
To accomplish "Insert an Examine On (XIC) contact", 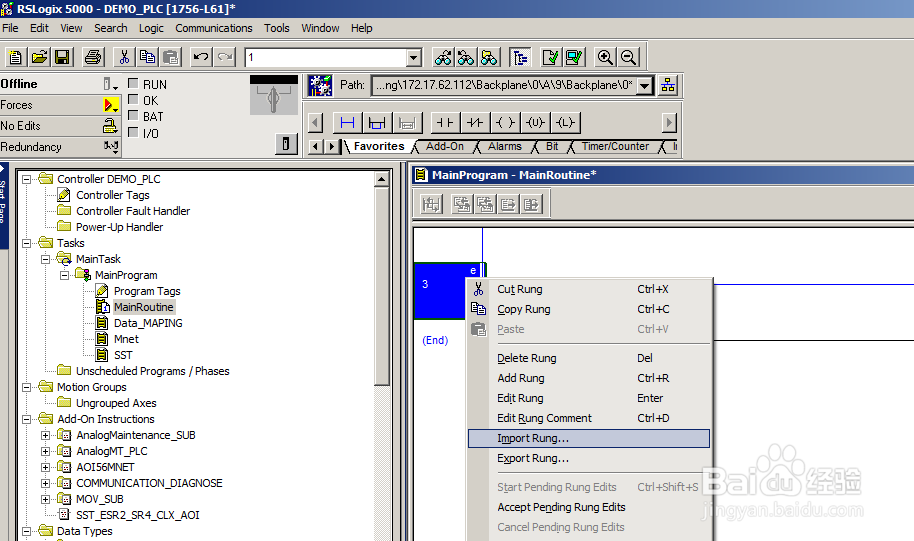I will 445,123.
